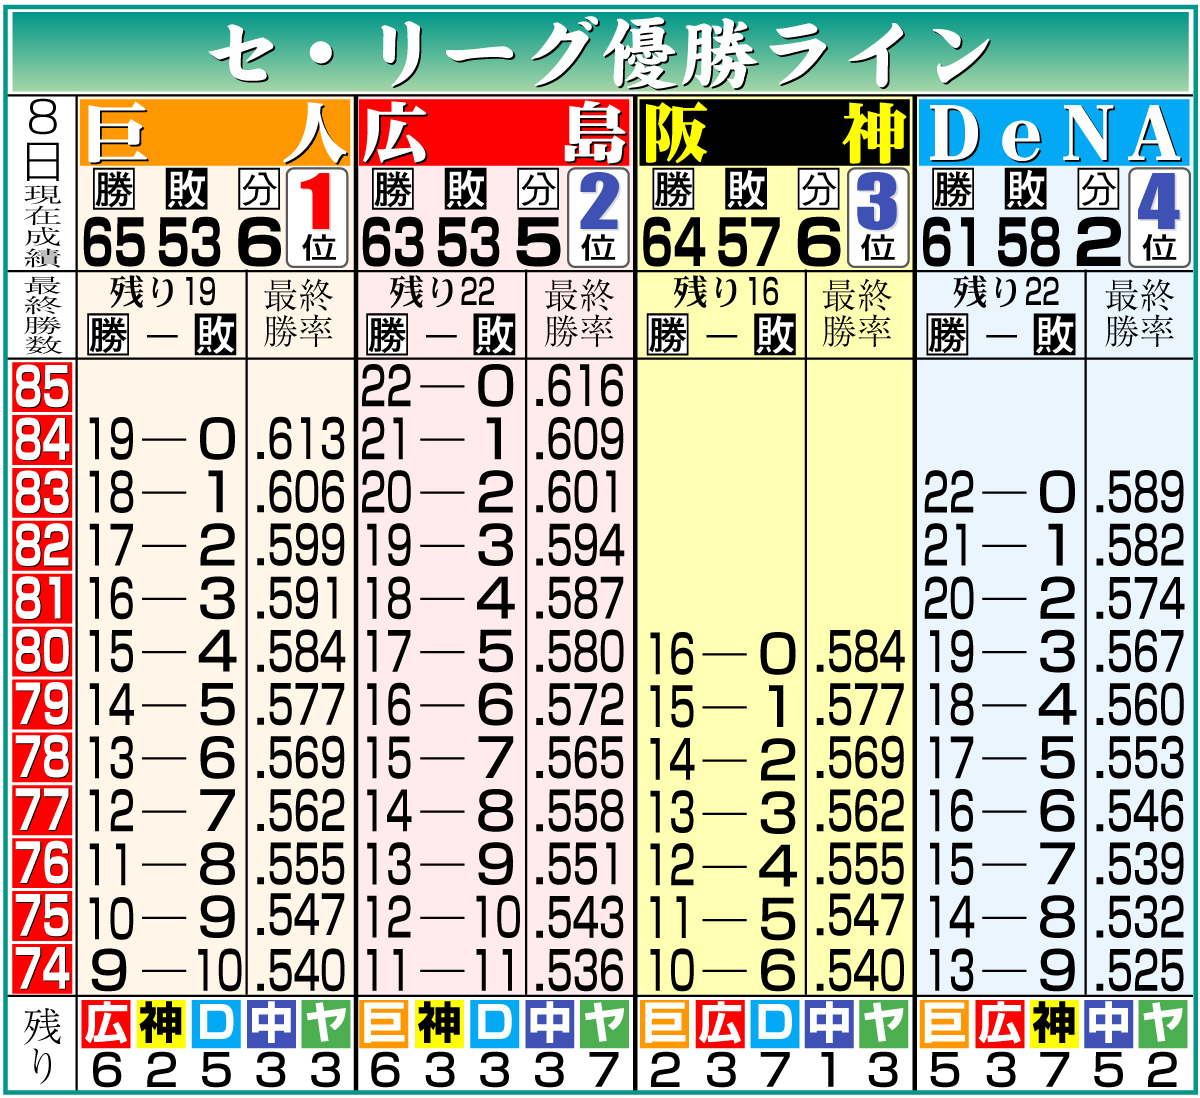This screenshot has height=1098, width=1200.
Task: Click the blue 2位 rank badge
Action: pyautogui.click(x=598, y=218)
